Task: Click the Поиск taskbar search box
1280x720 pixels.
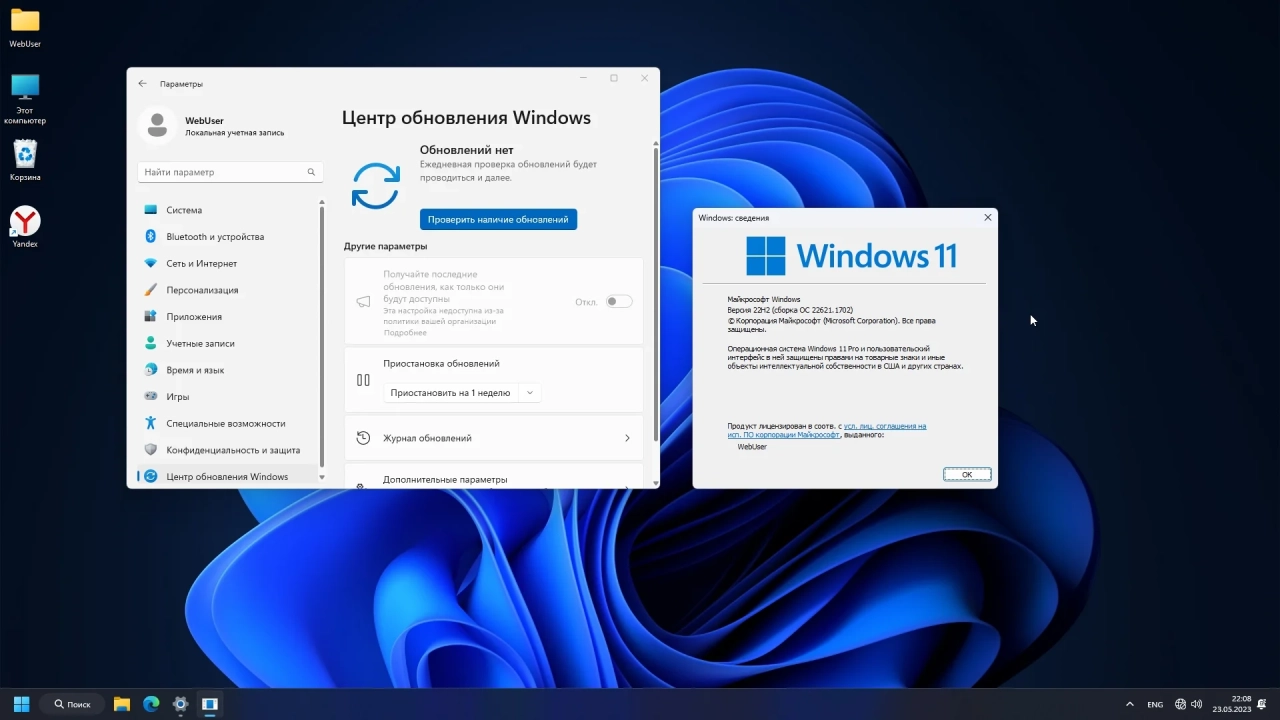Action: pyautogui.click(x=73, y=704)
